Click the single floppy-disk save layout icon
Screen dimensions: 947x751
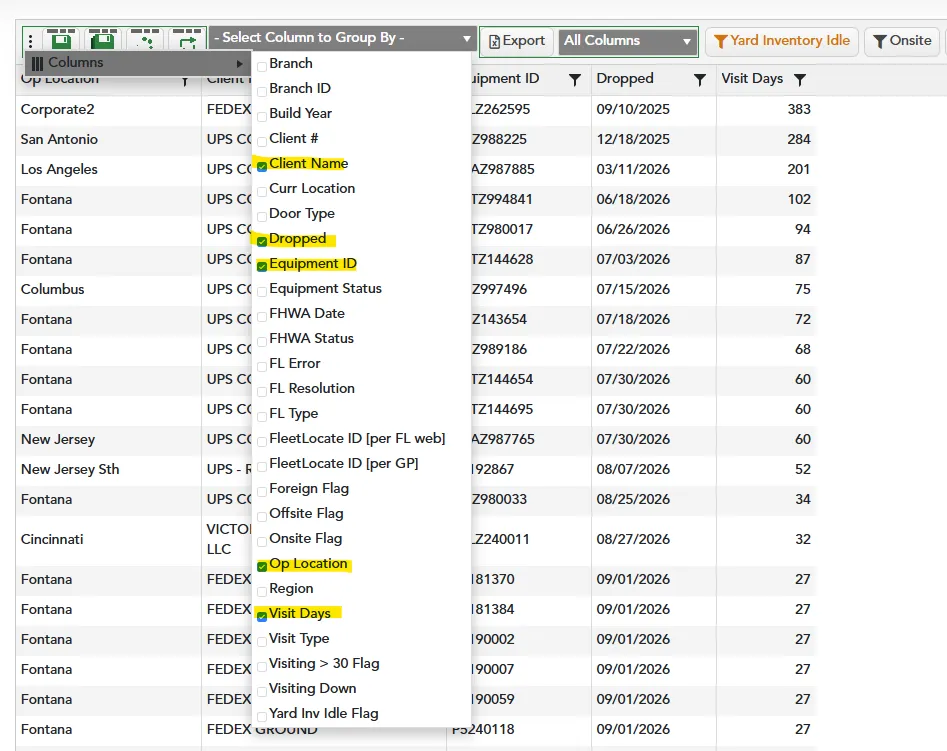pyautogui.click(x=61, y=39)
